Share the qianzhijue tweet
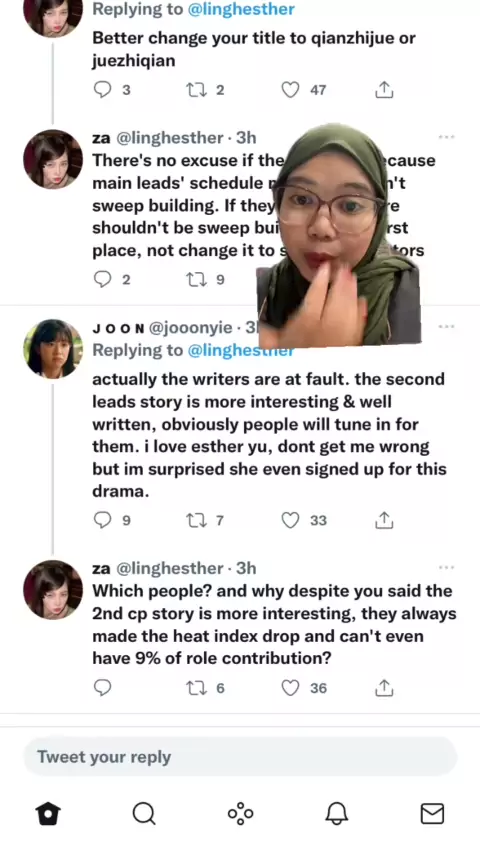 384,89
